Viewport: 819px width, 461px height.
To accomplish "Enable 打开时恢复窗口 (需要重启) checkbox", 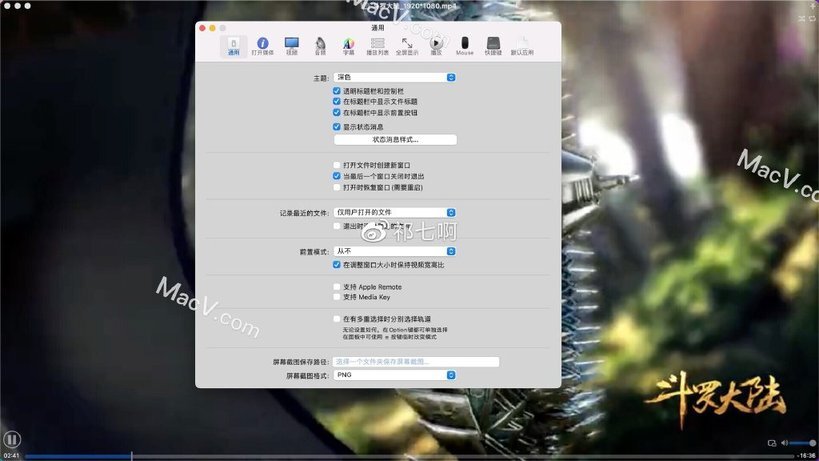I will (336, 187).
